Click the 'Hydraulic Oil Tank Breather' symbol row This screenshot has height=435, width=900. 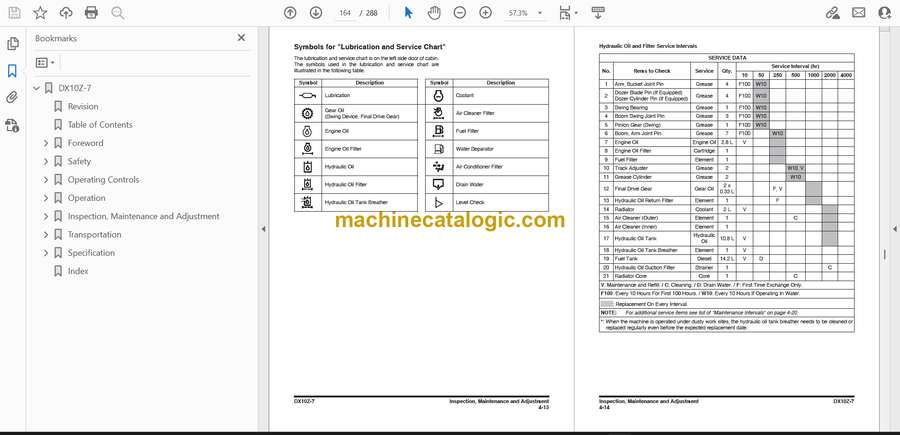tap(356, 203)
